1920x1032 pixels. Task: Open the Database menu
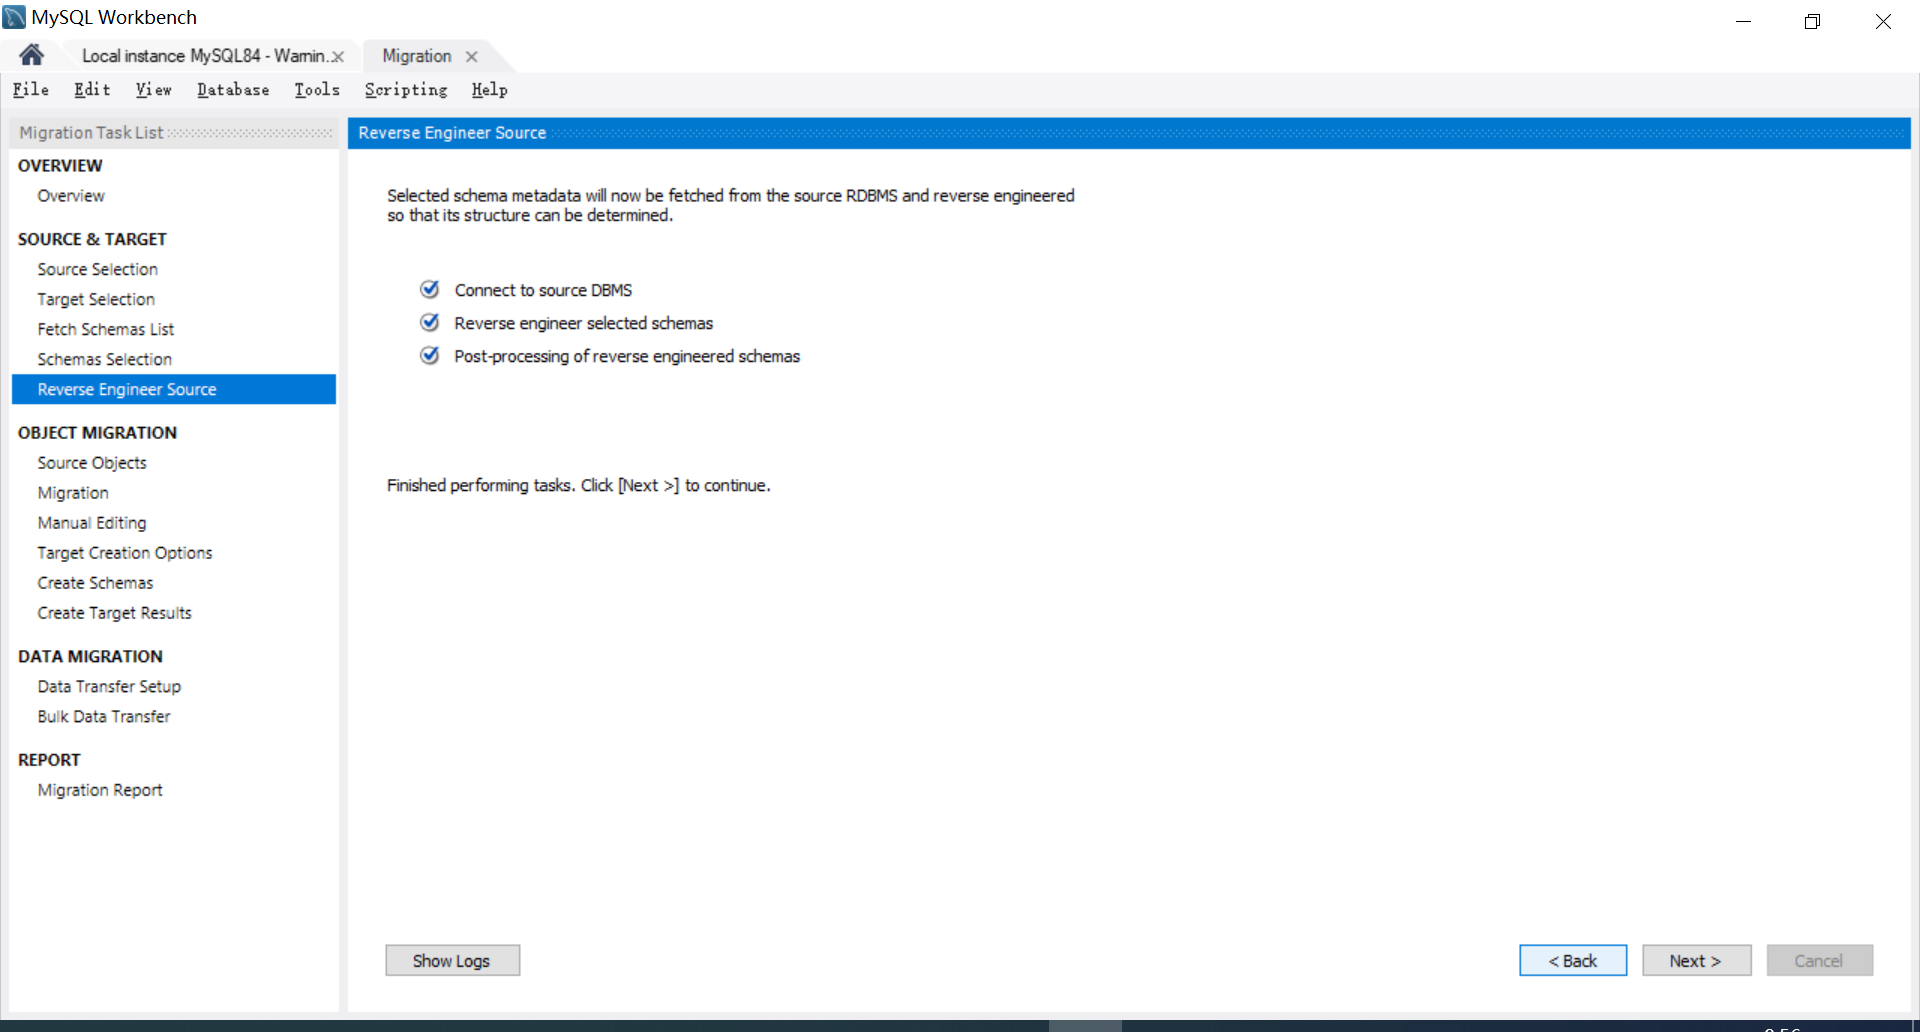pyautogui.click(x=233, y=90)
